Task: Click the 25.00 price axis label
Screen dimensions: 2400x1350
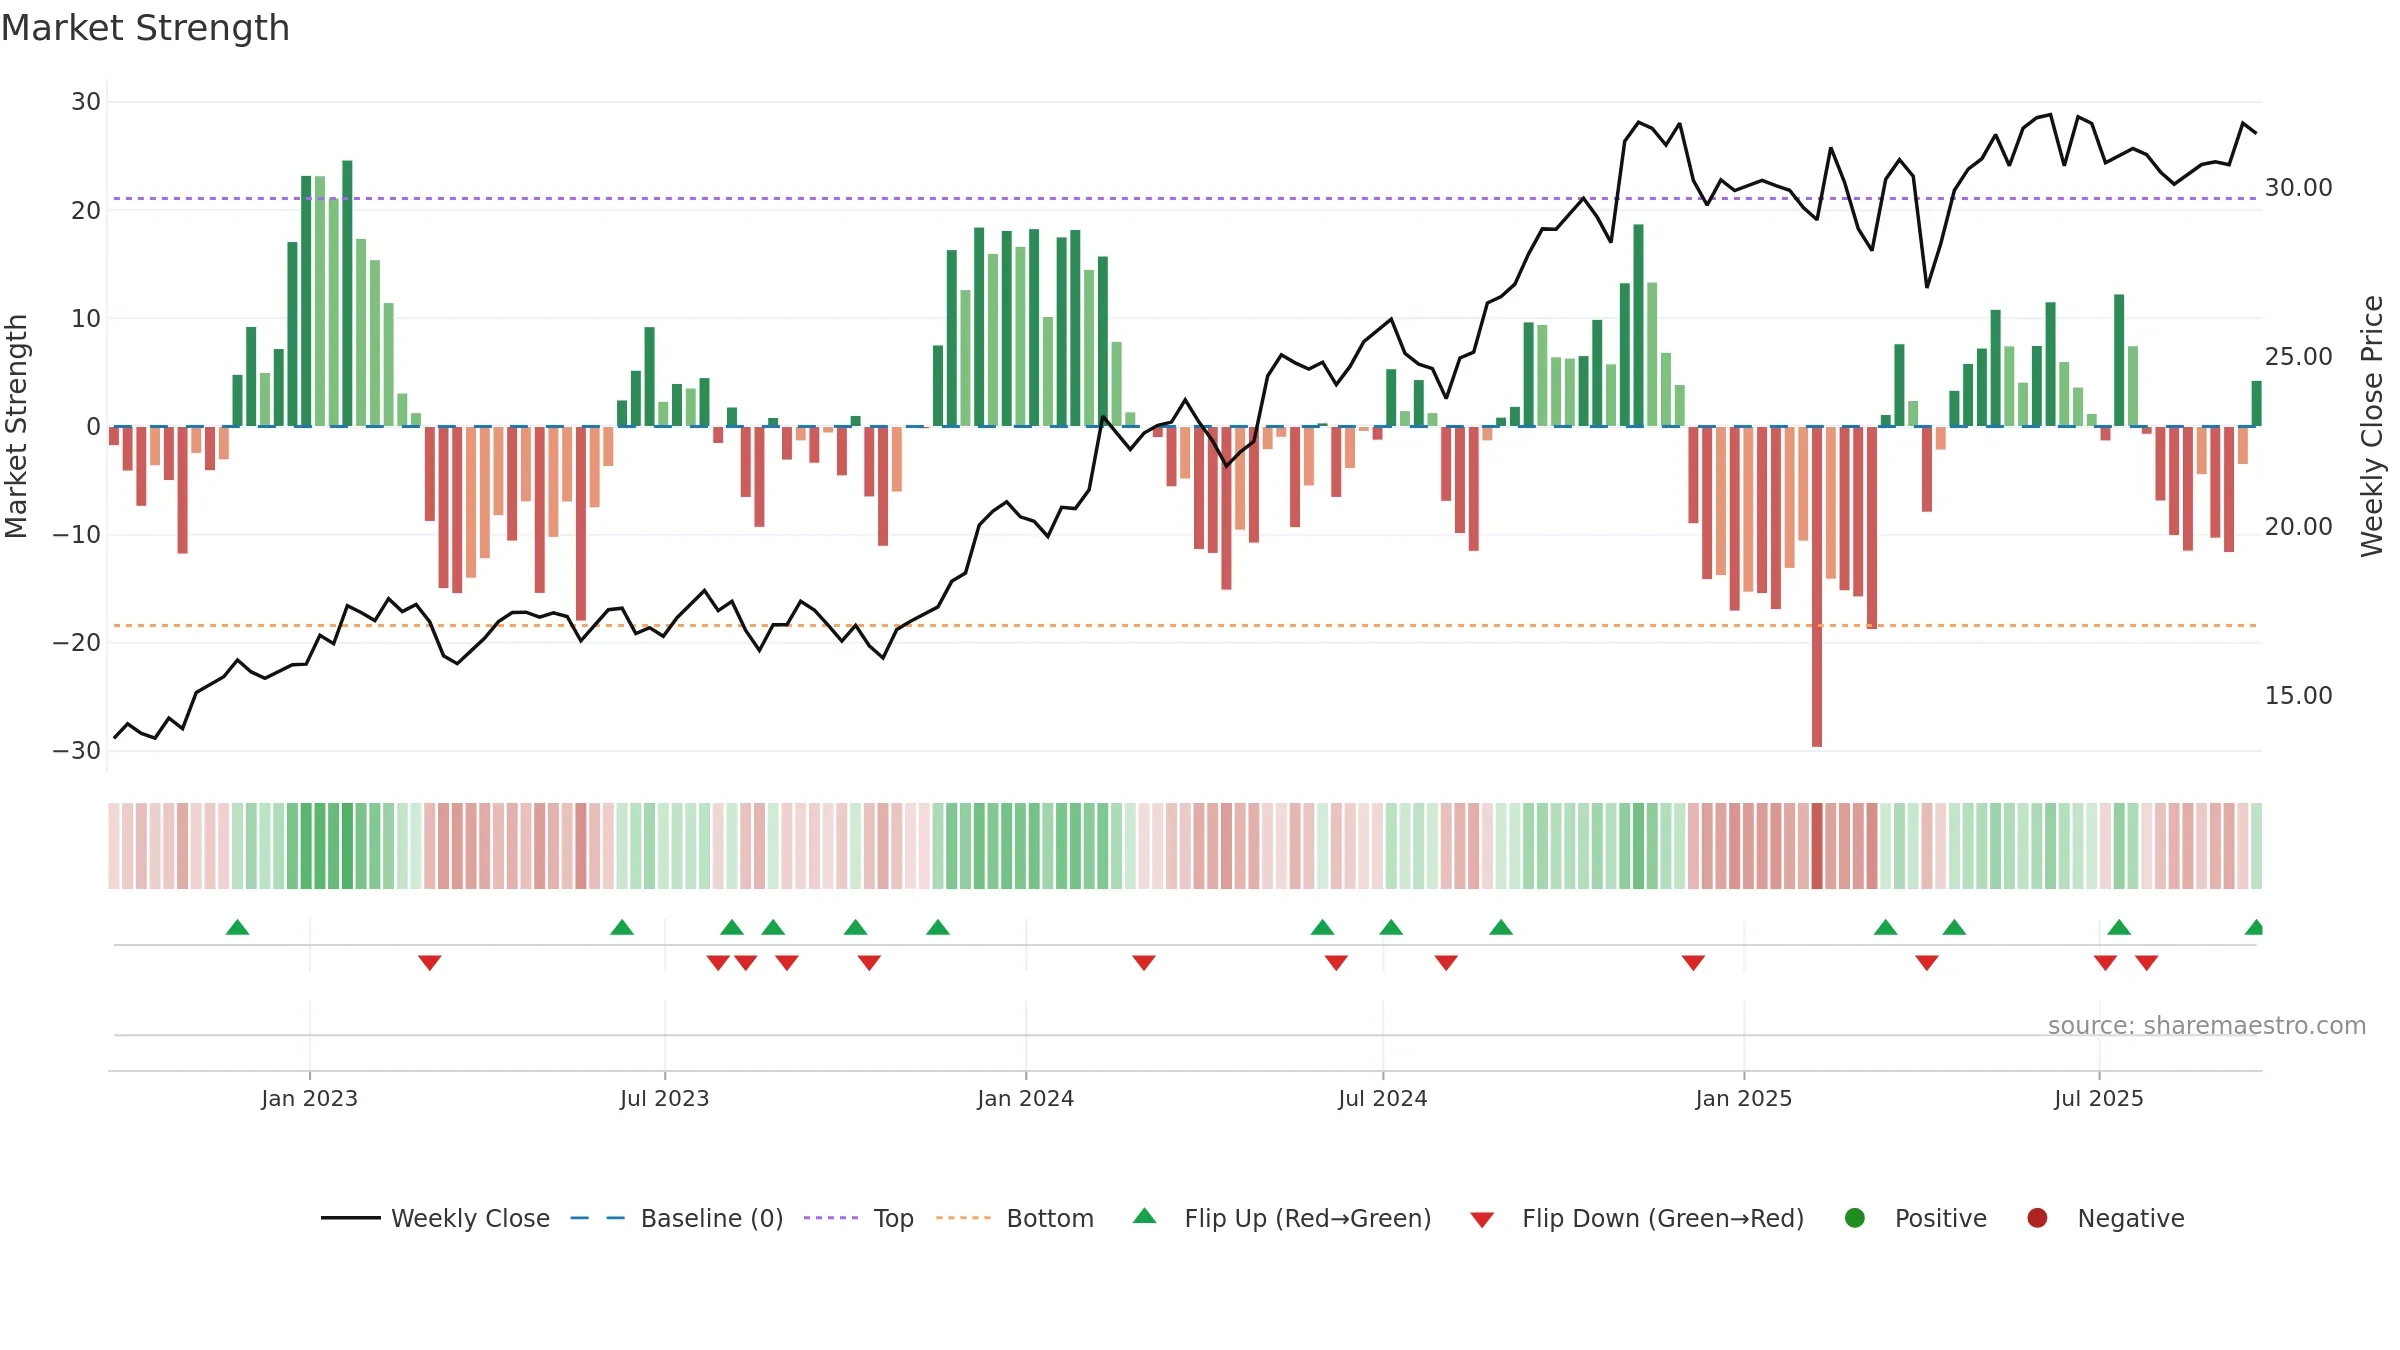Action: [x=2299, y=357]
